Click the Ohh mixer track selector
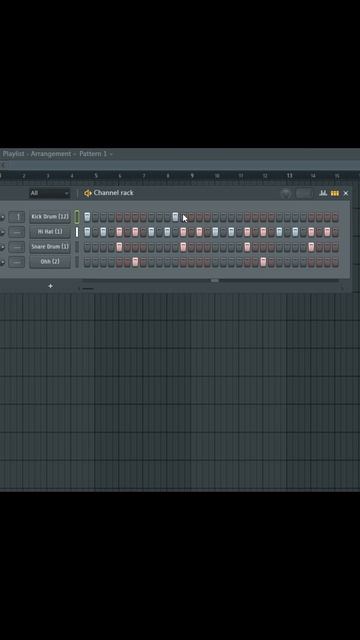This screenshot has height=640, width=360. [x=17, y=262]
